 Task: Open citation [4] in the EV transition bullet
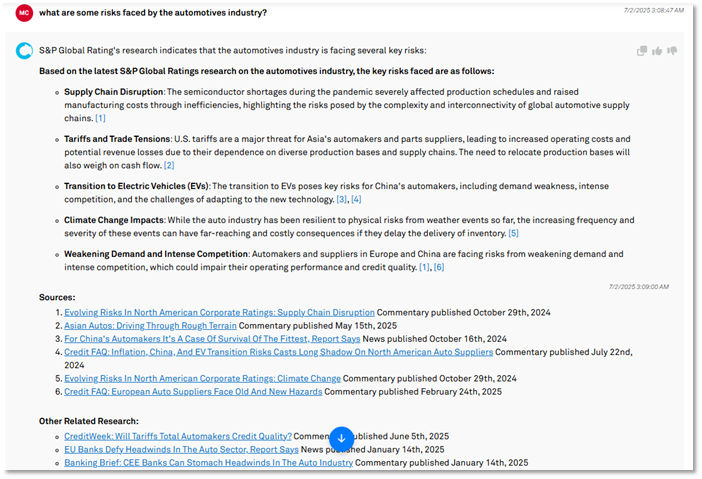coord(356,199)
